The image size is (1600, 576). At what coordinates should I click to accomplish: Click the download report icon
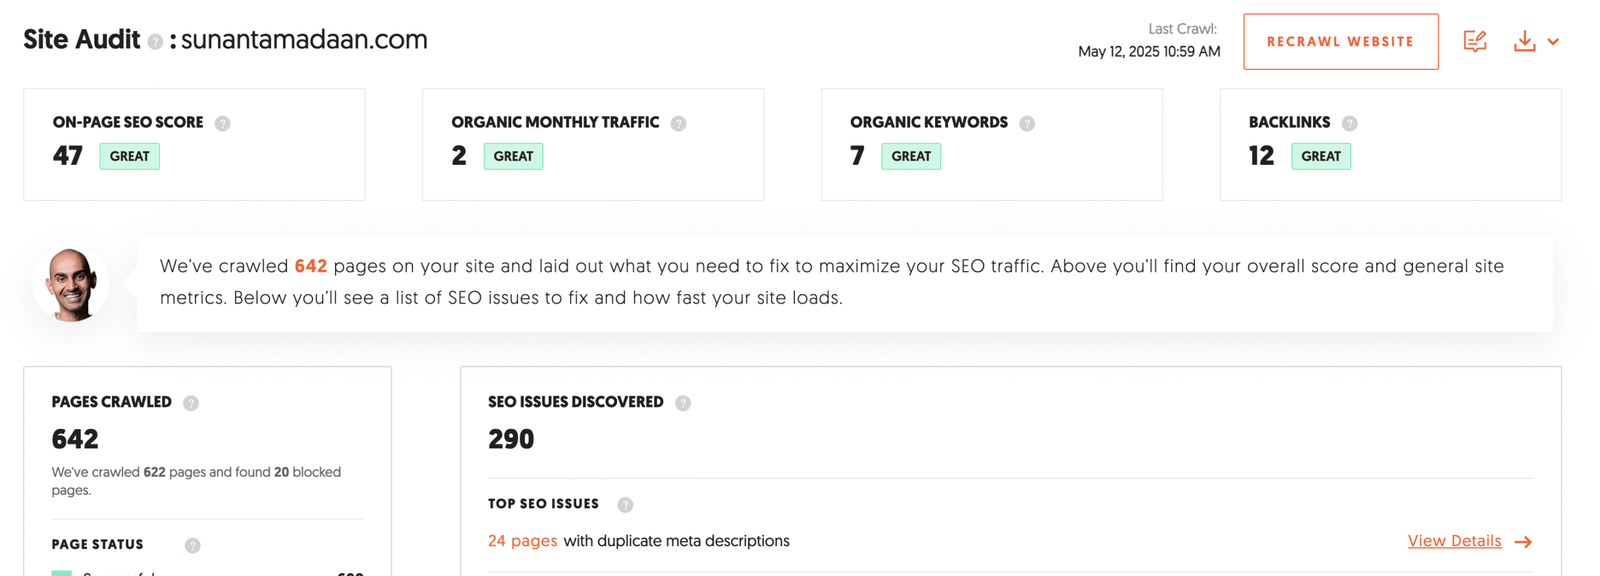click(x=1524, y=41)
